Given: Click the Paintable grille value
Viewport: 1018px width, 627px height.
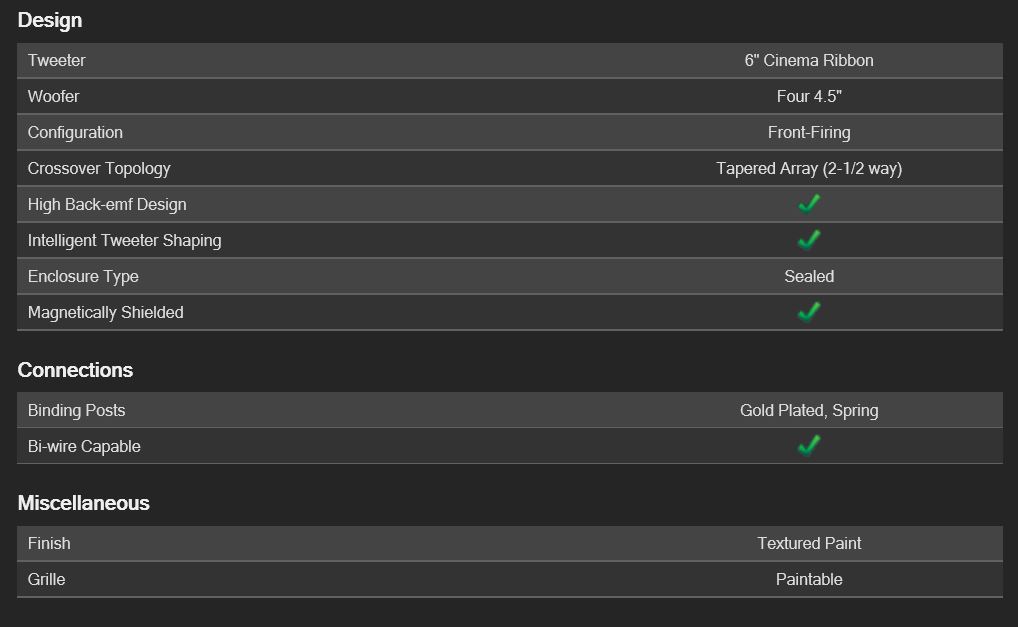Looking at the screenshot, I should tap(809, 579).
